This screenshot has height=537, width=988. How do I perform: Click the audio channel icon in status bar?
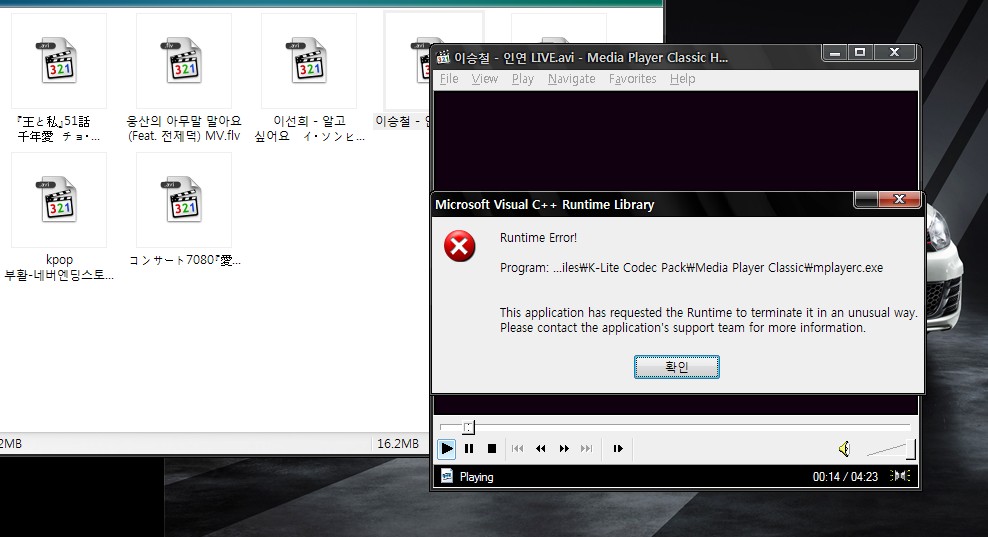(x=900, y=476)
